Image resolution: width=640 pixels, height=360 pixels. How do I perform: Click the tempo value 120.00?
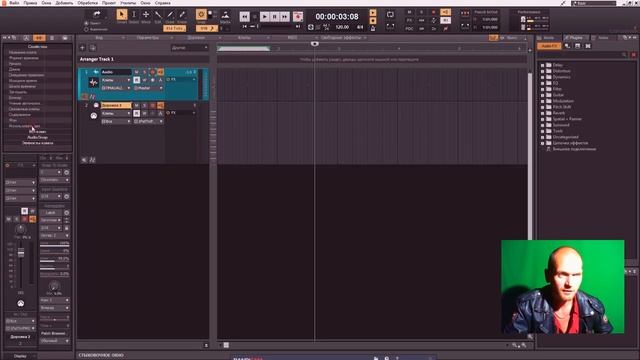[x=342, y=27]
